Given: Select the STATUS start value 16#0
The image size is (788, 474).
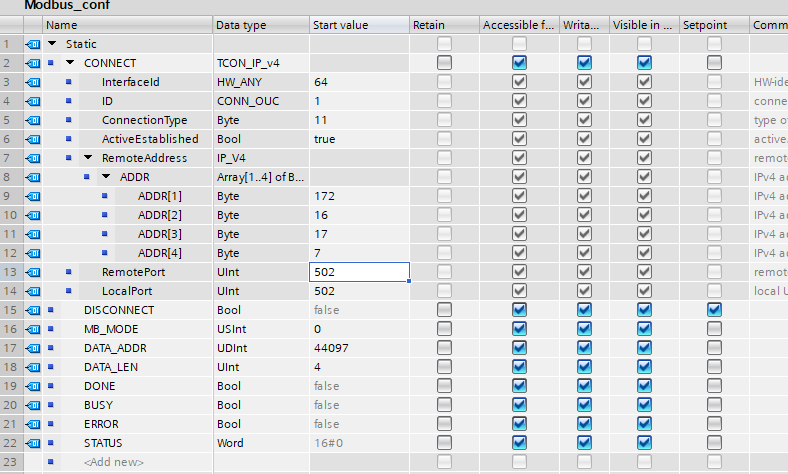Looking at the screenshot, I should point(359,443).
